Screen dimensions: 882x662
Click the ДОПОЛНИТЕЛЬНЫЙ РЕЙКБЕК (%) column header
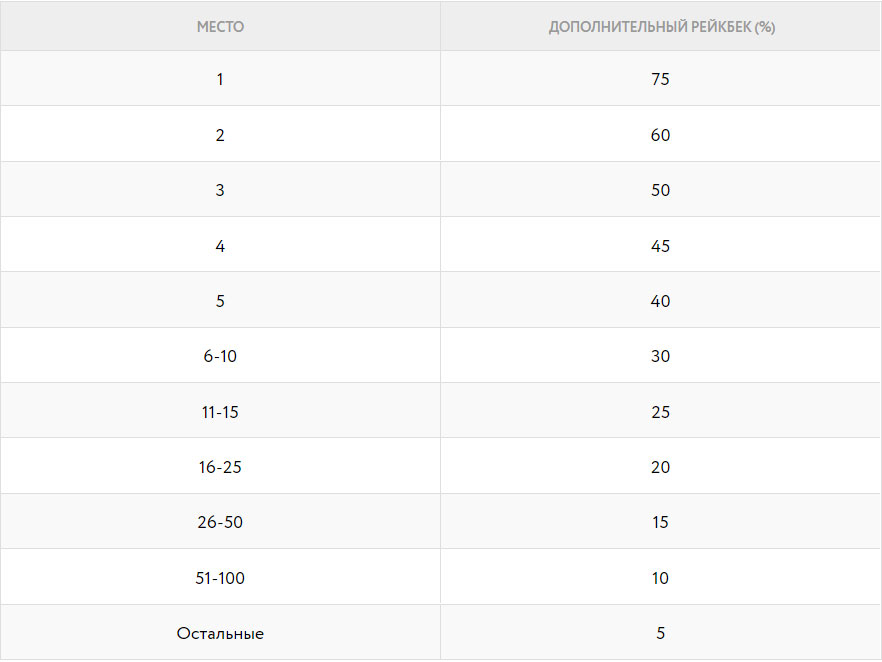click(x=662, y=26)
